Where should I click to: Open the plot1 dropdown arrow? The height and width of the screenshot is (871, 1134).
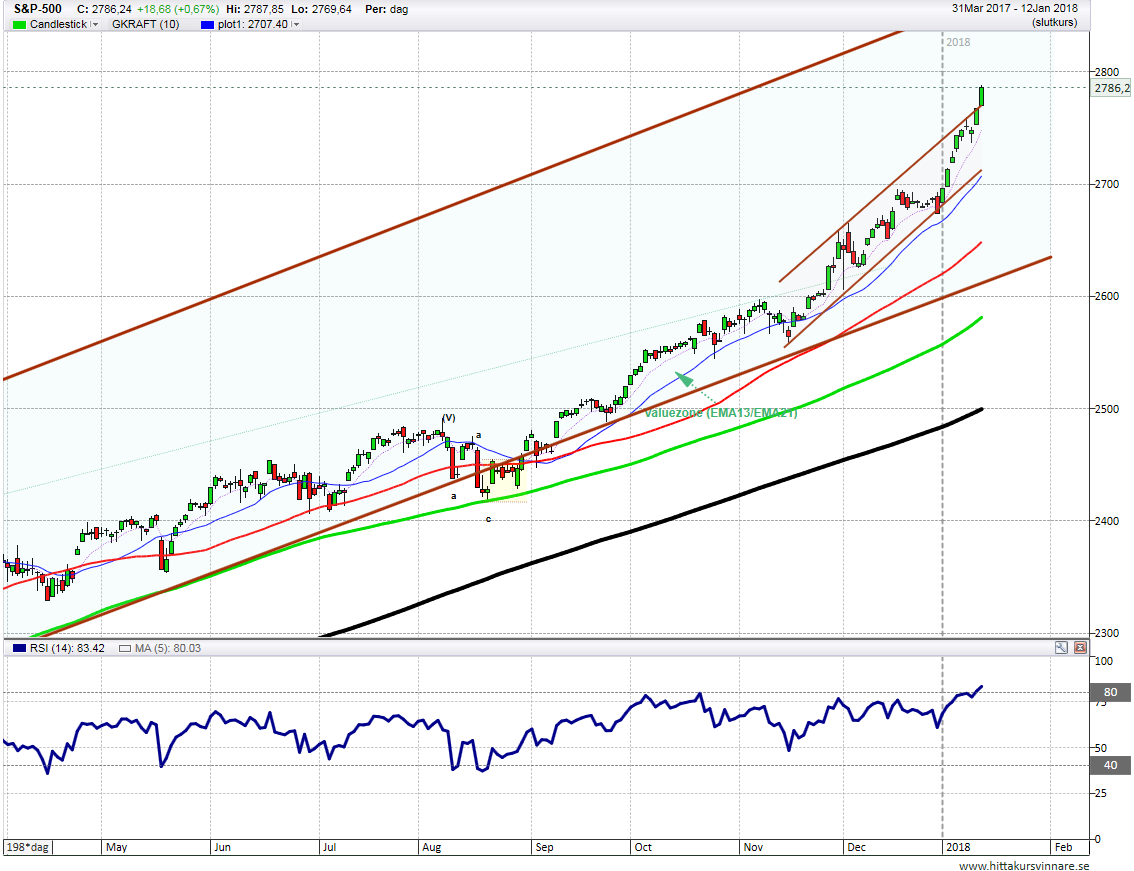[x=295, y=25]
